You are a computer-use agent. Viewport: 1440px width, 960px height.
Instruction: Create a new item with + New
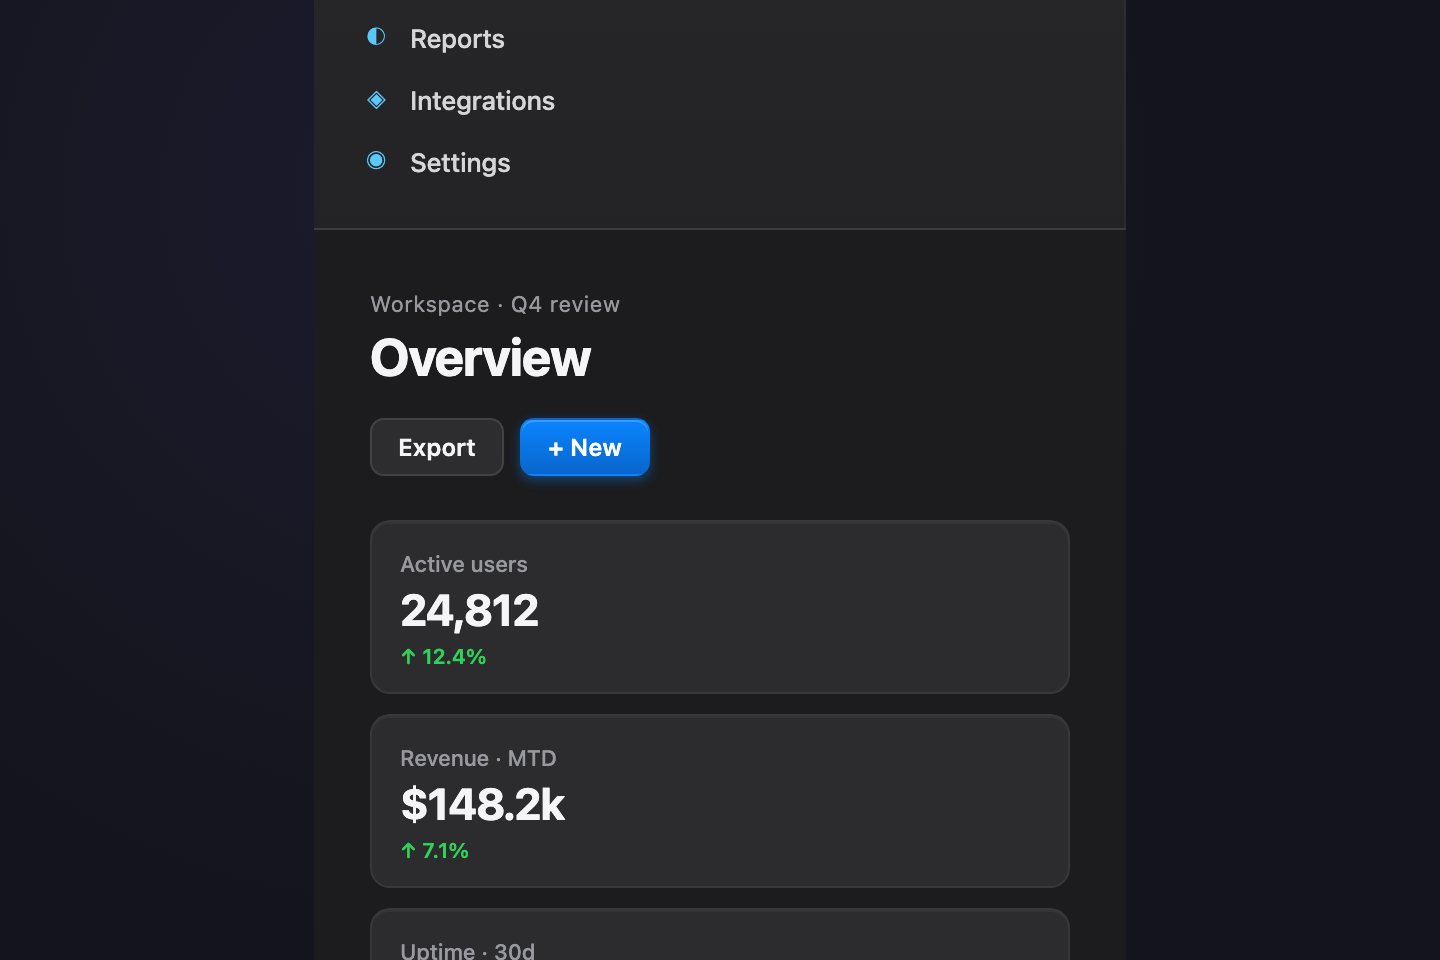585,447
